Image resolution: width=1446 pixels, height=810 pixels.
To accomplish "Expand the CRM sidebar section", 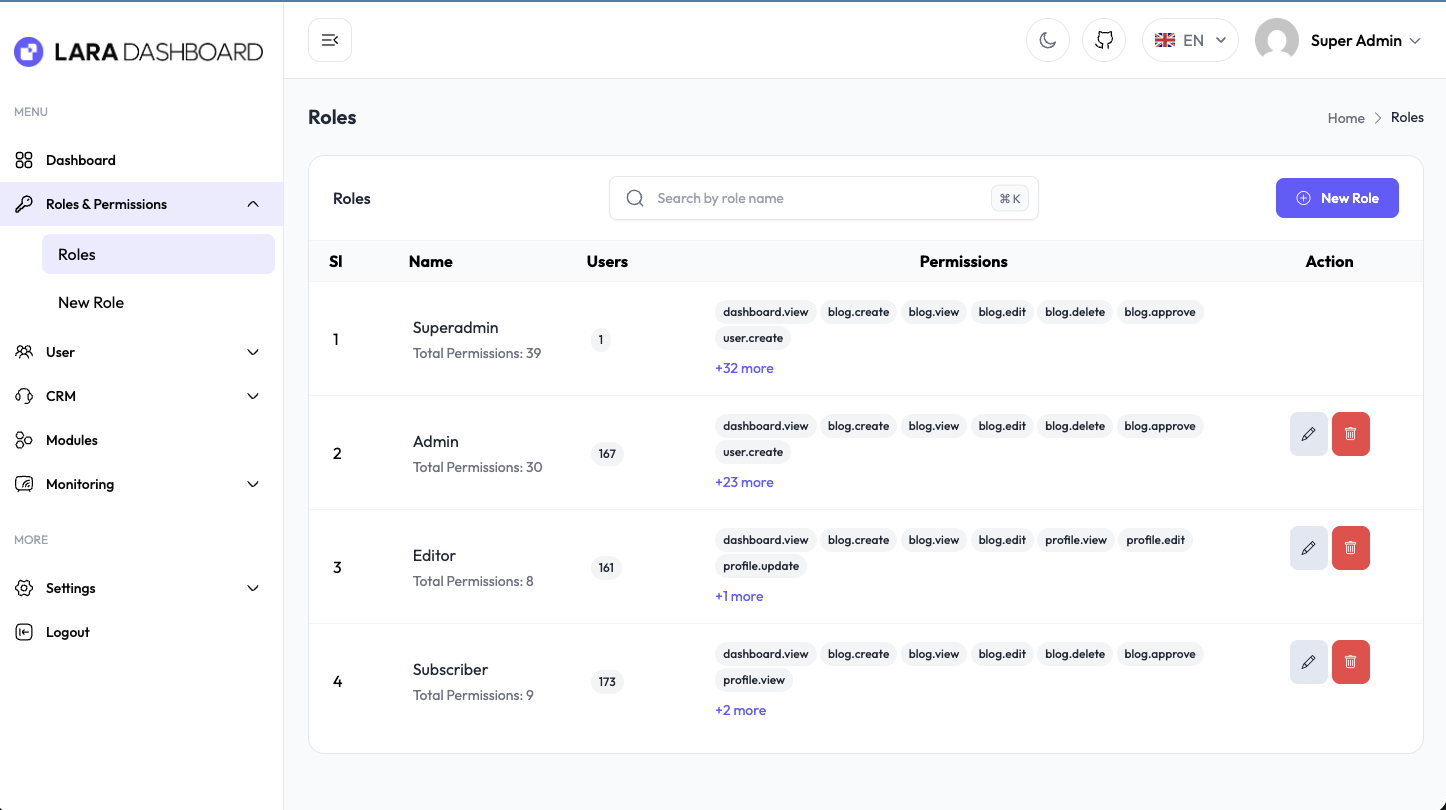I will [x=138, y=396].
